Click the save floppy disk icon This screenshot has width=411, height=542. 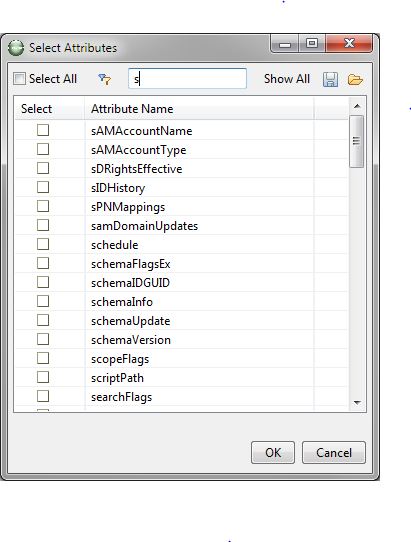tap(330, 80)
